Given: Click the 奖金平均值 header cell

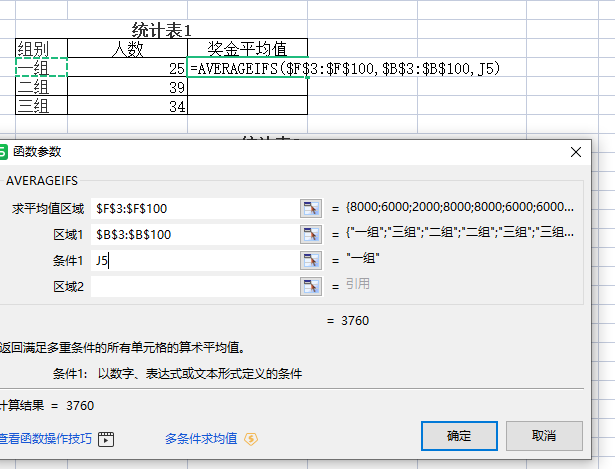Looking at the screenshot, I should [247, 48].
